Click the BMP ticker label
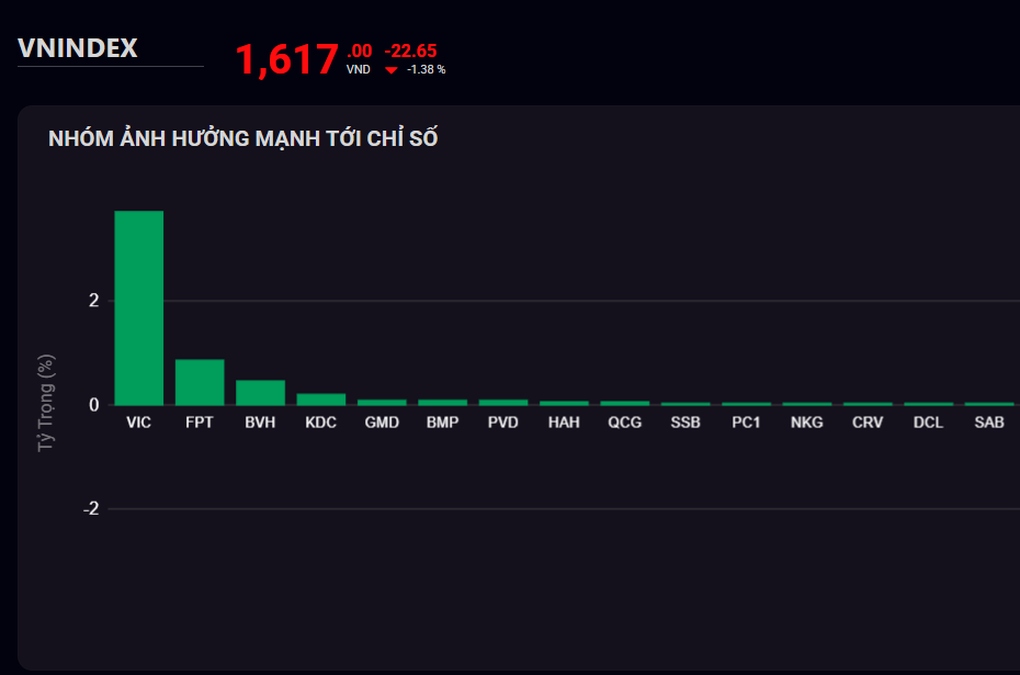 [x=442, y=423]
